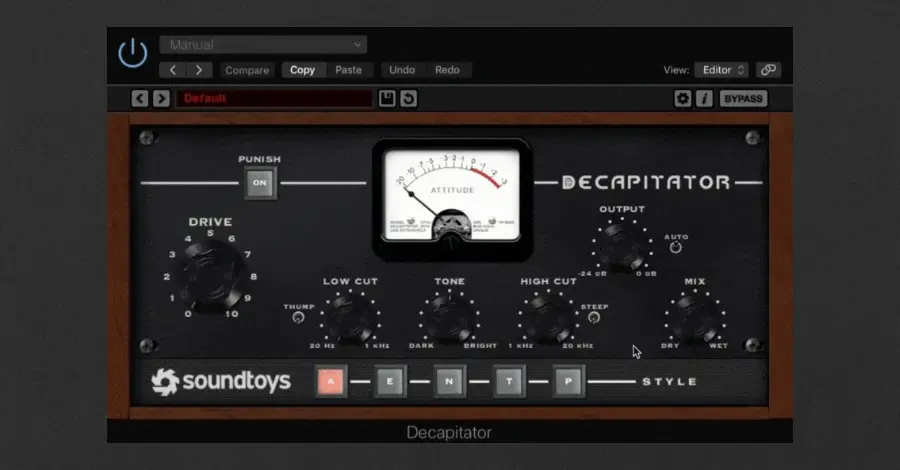Click the Copy button
The height and width of the screenshot is (470, 900).
tap(302, 70)
